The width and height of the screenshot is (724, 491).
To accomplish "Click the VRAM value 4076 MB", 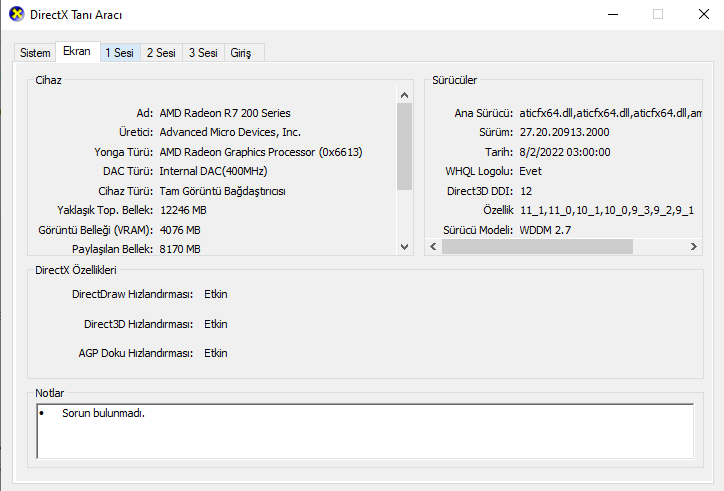I will (x=180, y=230).
